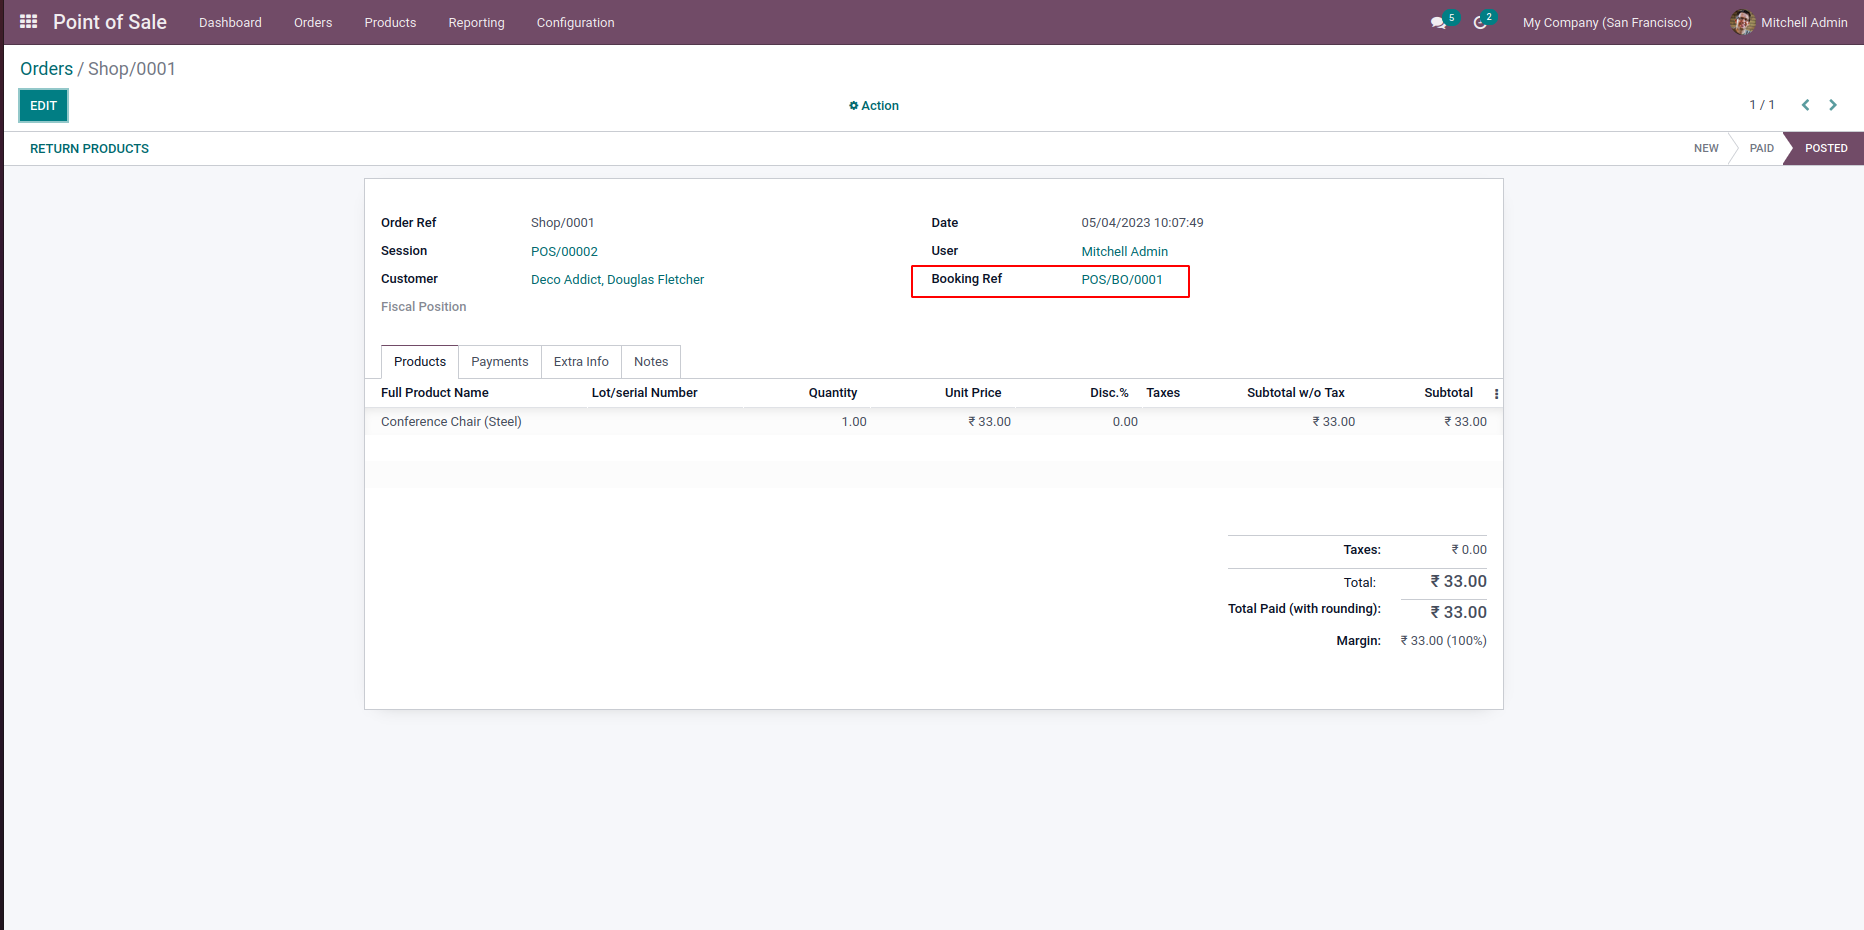
Task: Click Mitchell Admin avatar picture
Action: 1742,22
